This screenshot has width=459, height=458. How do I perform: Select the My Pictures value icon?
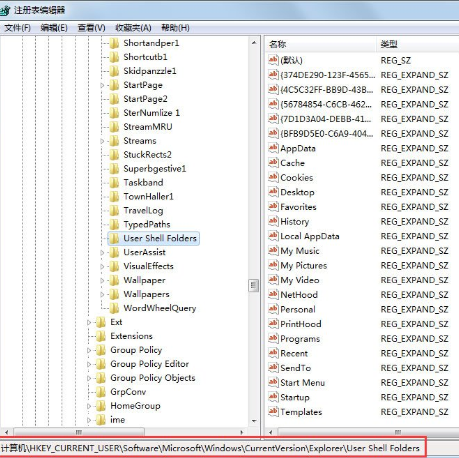point(273,265)
